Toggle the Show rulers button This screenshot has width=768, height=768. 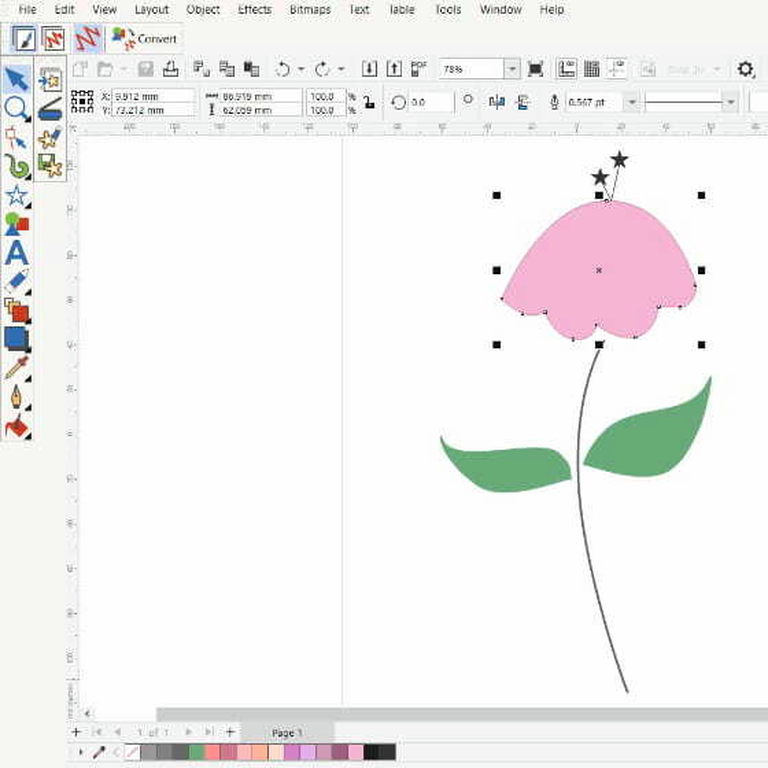click(566, 69)
